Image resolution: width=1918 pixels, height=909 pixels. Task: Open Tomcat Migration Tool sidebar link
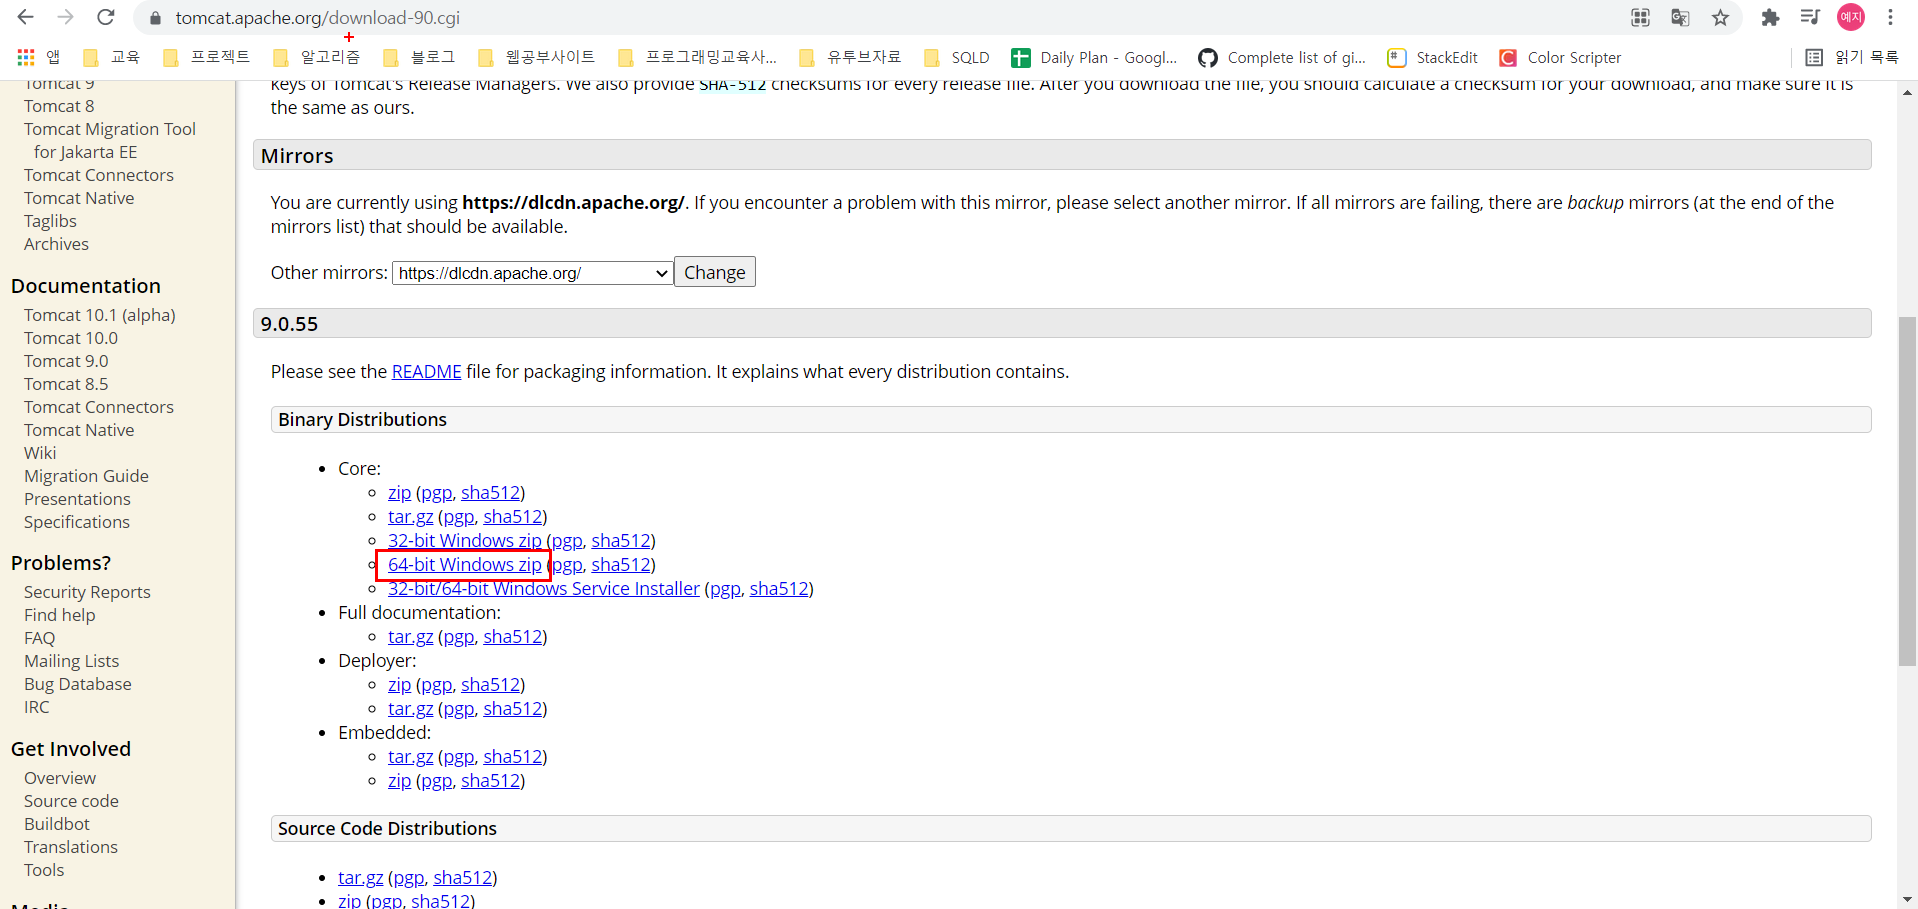pos(110,140)
